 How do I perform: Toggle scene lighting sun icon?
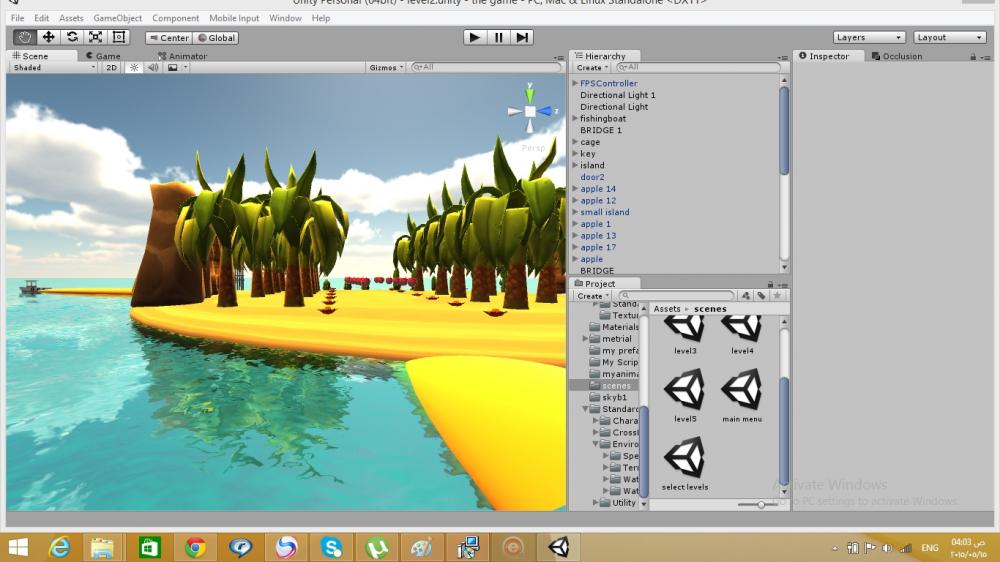pyautogui.click(x=134, y=68)
